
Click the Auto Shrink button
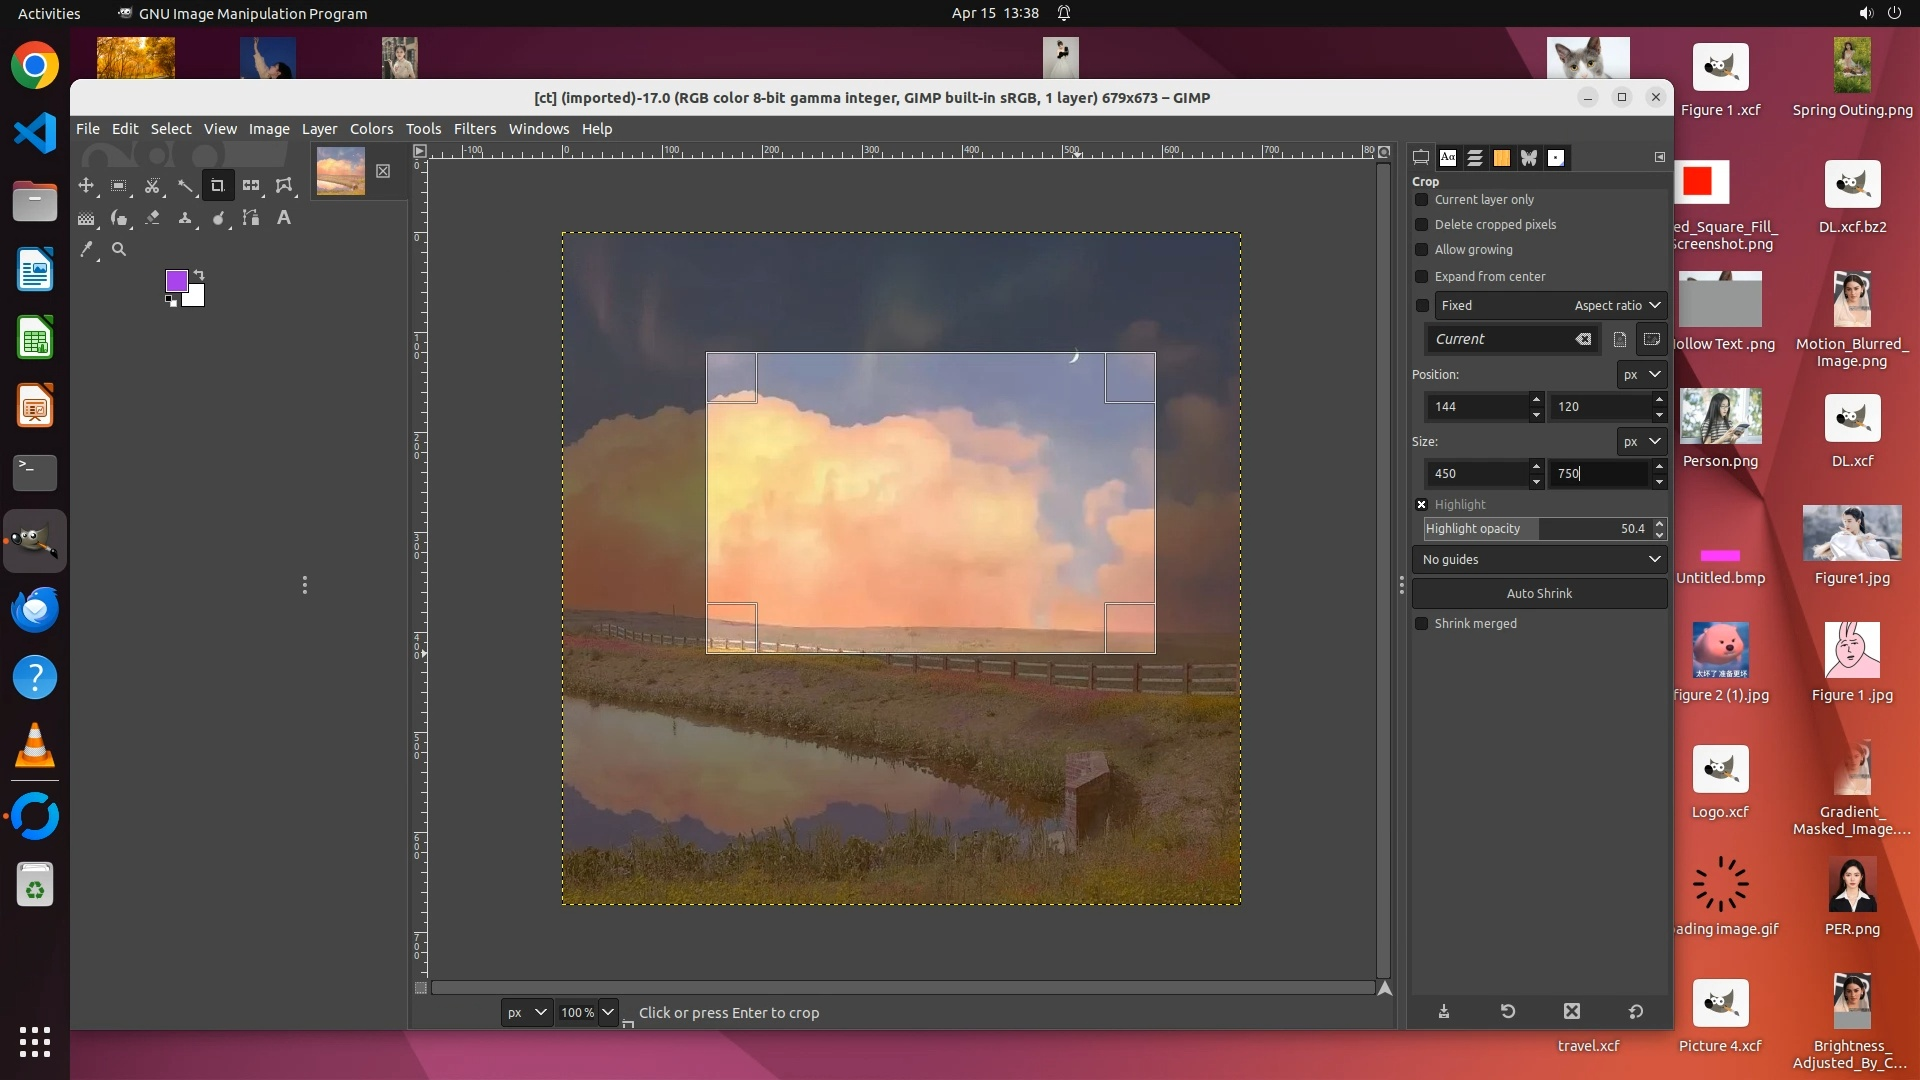coord(1539,593)
